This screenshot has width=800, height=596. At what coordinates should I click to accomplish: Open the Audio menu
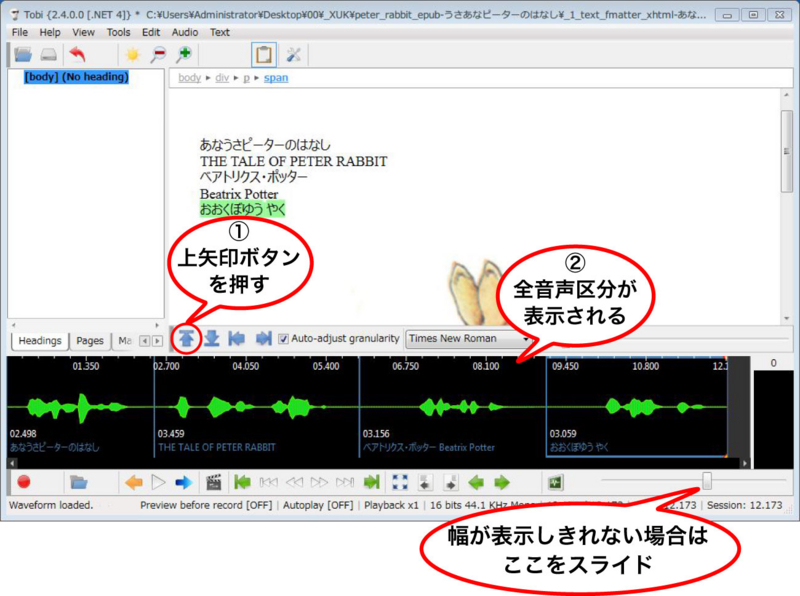184,32
